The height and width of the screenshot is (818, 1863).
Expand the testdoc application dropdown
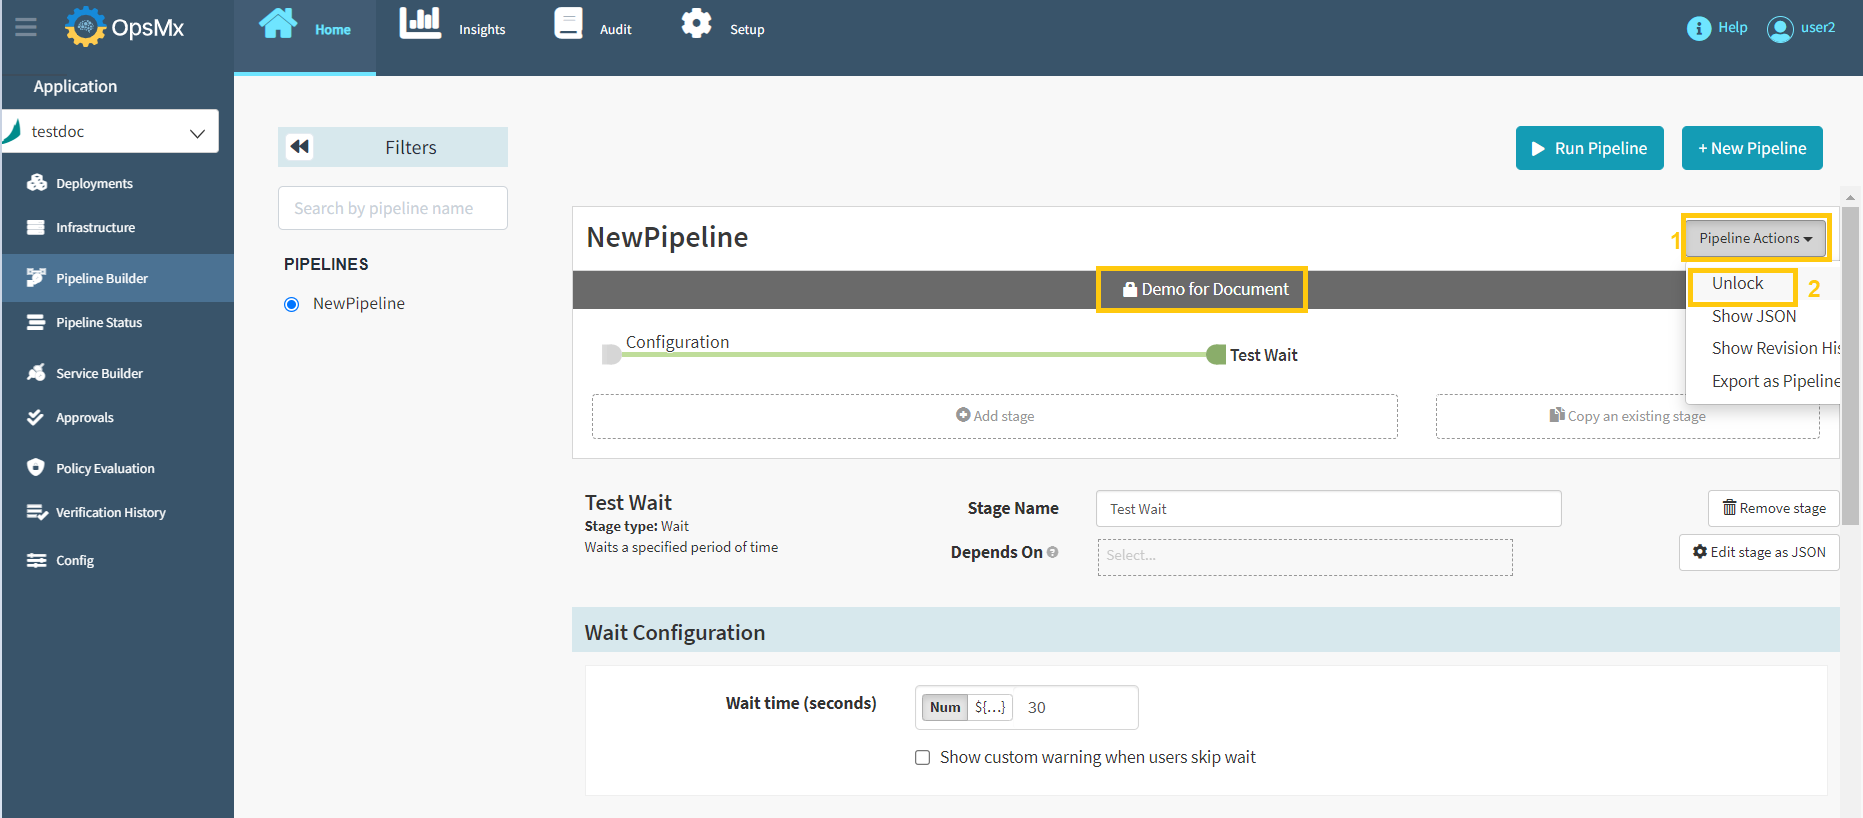point(197,132)
